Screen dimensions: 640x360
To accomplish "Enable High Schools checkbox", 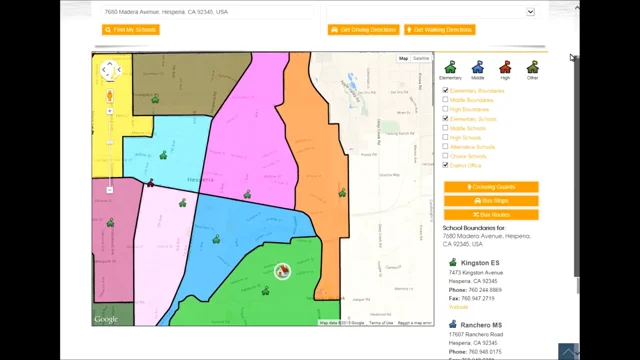I will pyautogui.click(x=445, y=137).
